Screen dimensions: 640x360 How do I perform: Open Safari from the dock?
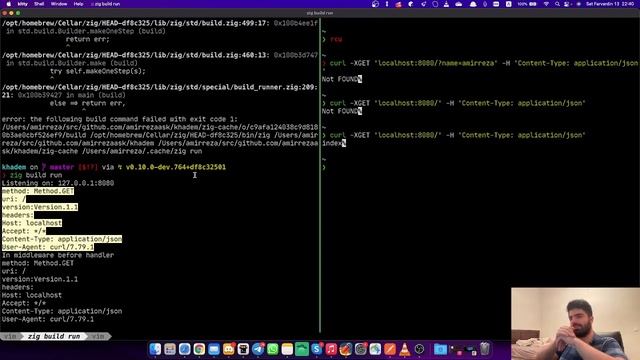click(x=184, y=349)
